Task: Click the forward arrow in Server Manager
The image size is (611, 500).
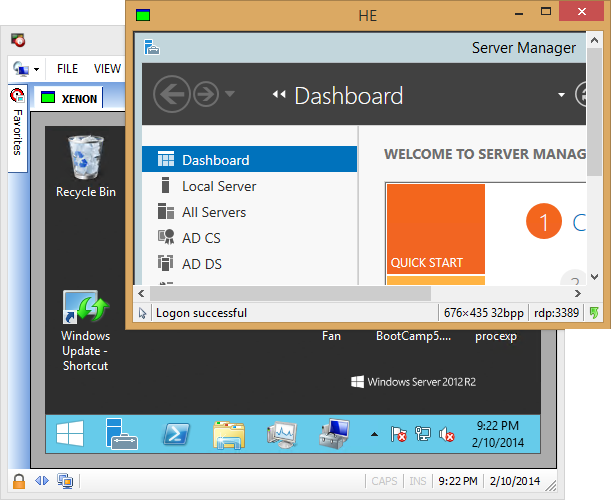Action: point(206,94)
